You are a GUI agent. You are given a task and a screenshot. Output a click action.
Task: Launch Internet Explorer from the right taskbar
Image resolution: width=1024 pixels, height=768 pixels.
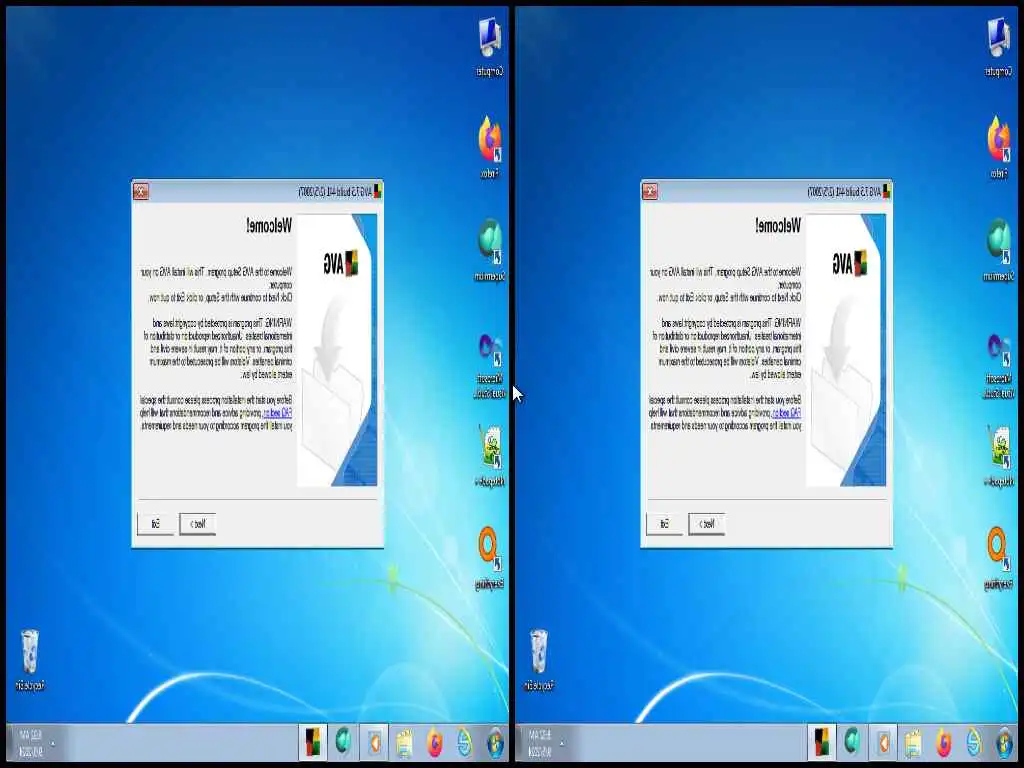[x=973, y=743]
